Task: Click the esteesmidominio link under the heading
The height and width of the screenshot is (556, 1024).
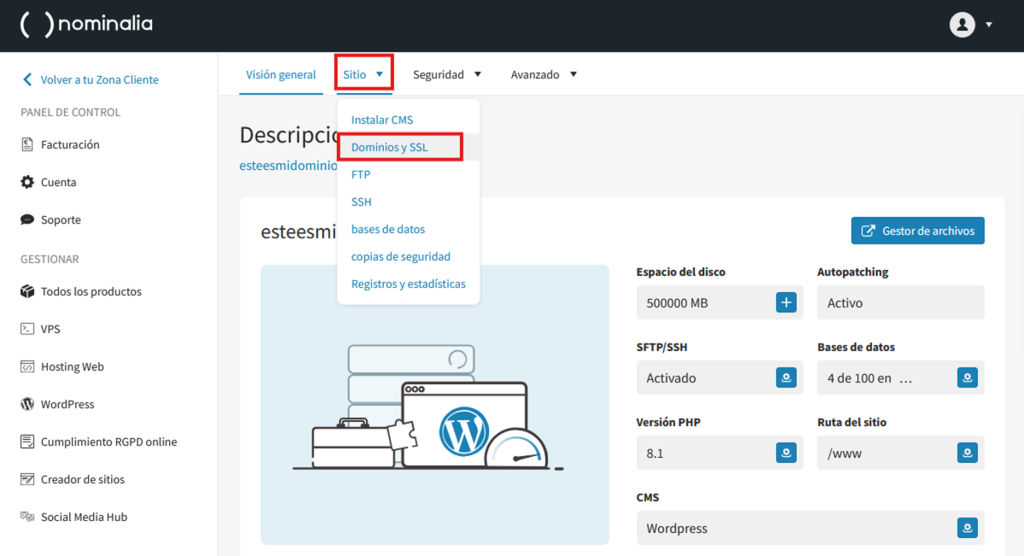Action: click(x=288, y=165)
